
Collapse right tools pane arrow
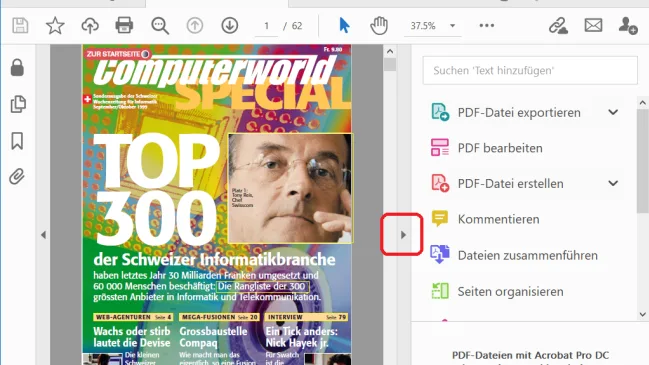404,235
